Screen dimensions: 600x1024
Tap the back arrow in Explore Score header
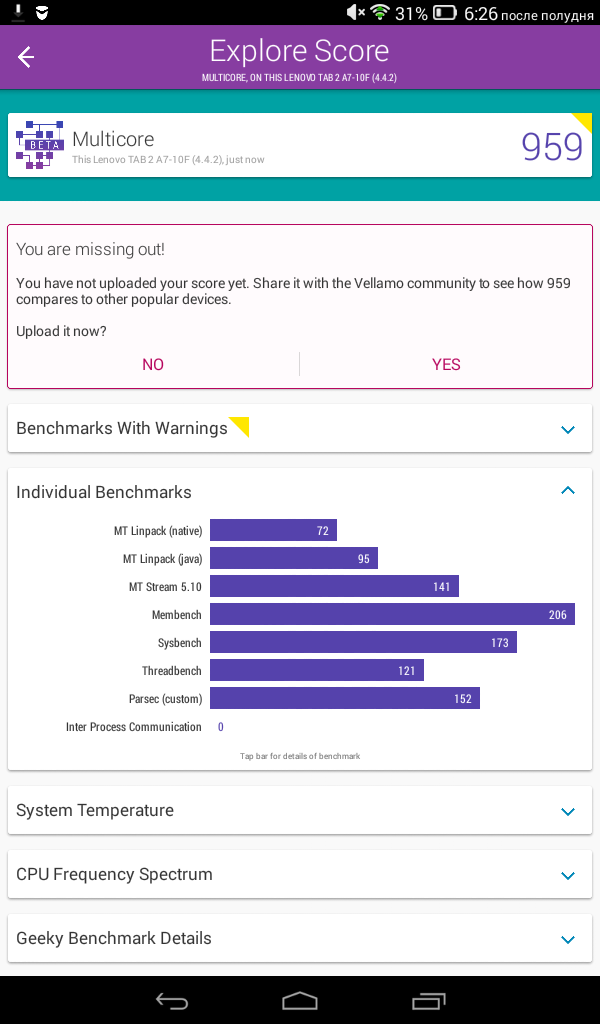[25, 57]
